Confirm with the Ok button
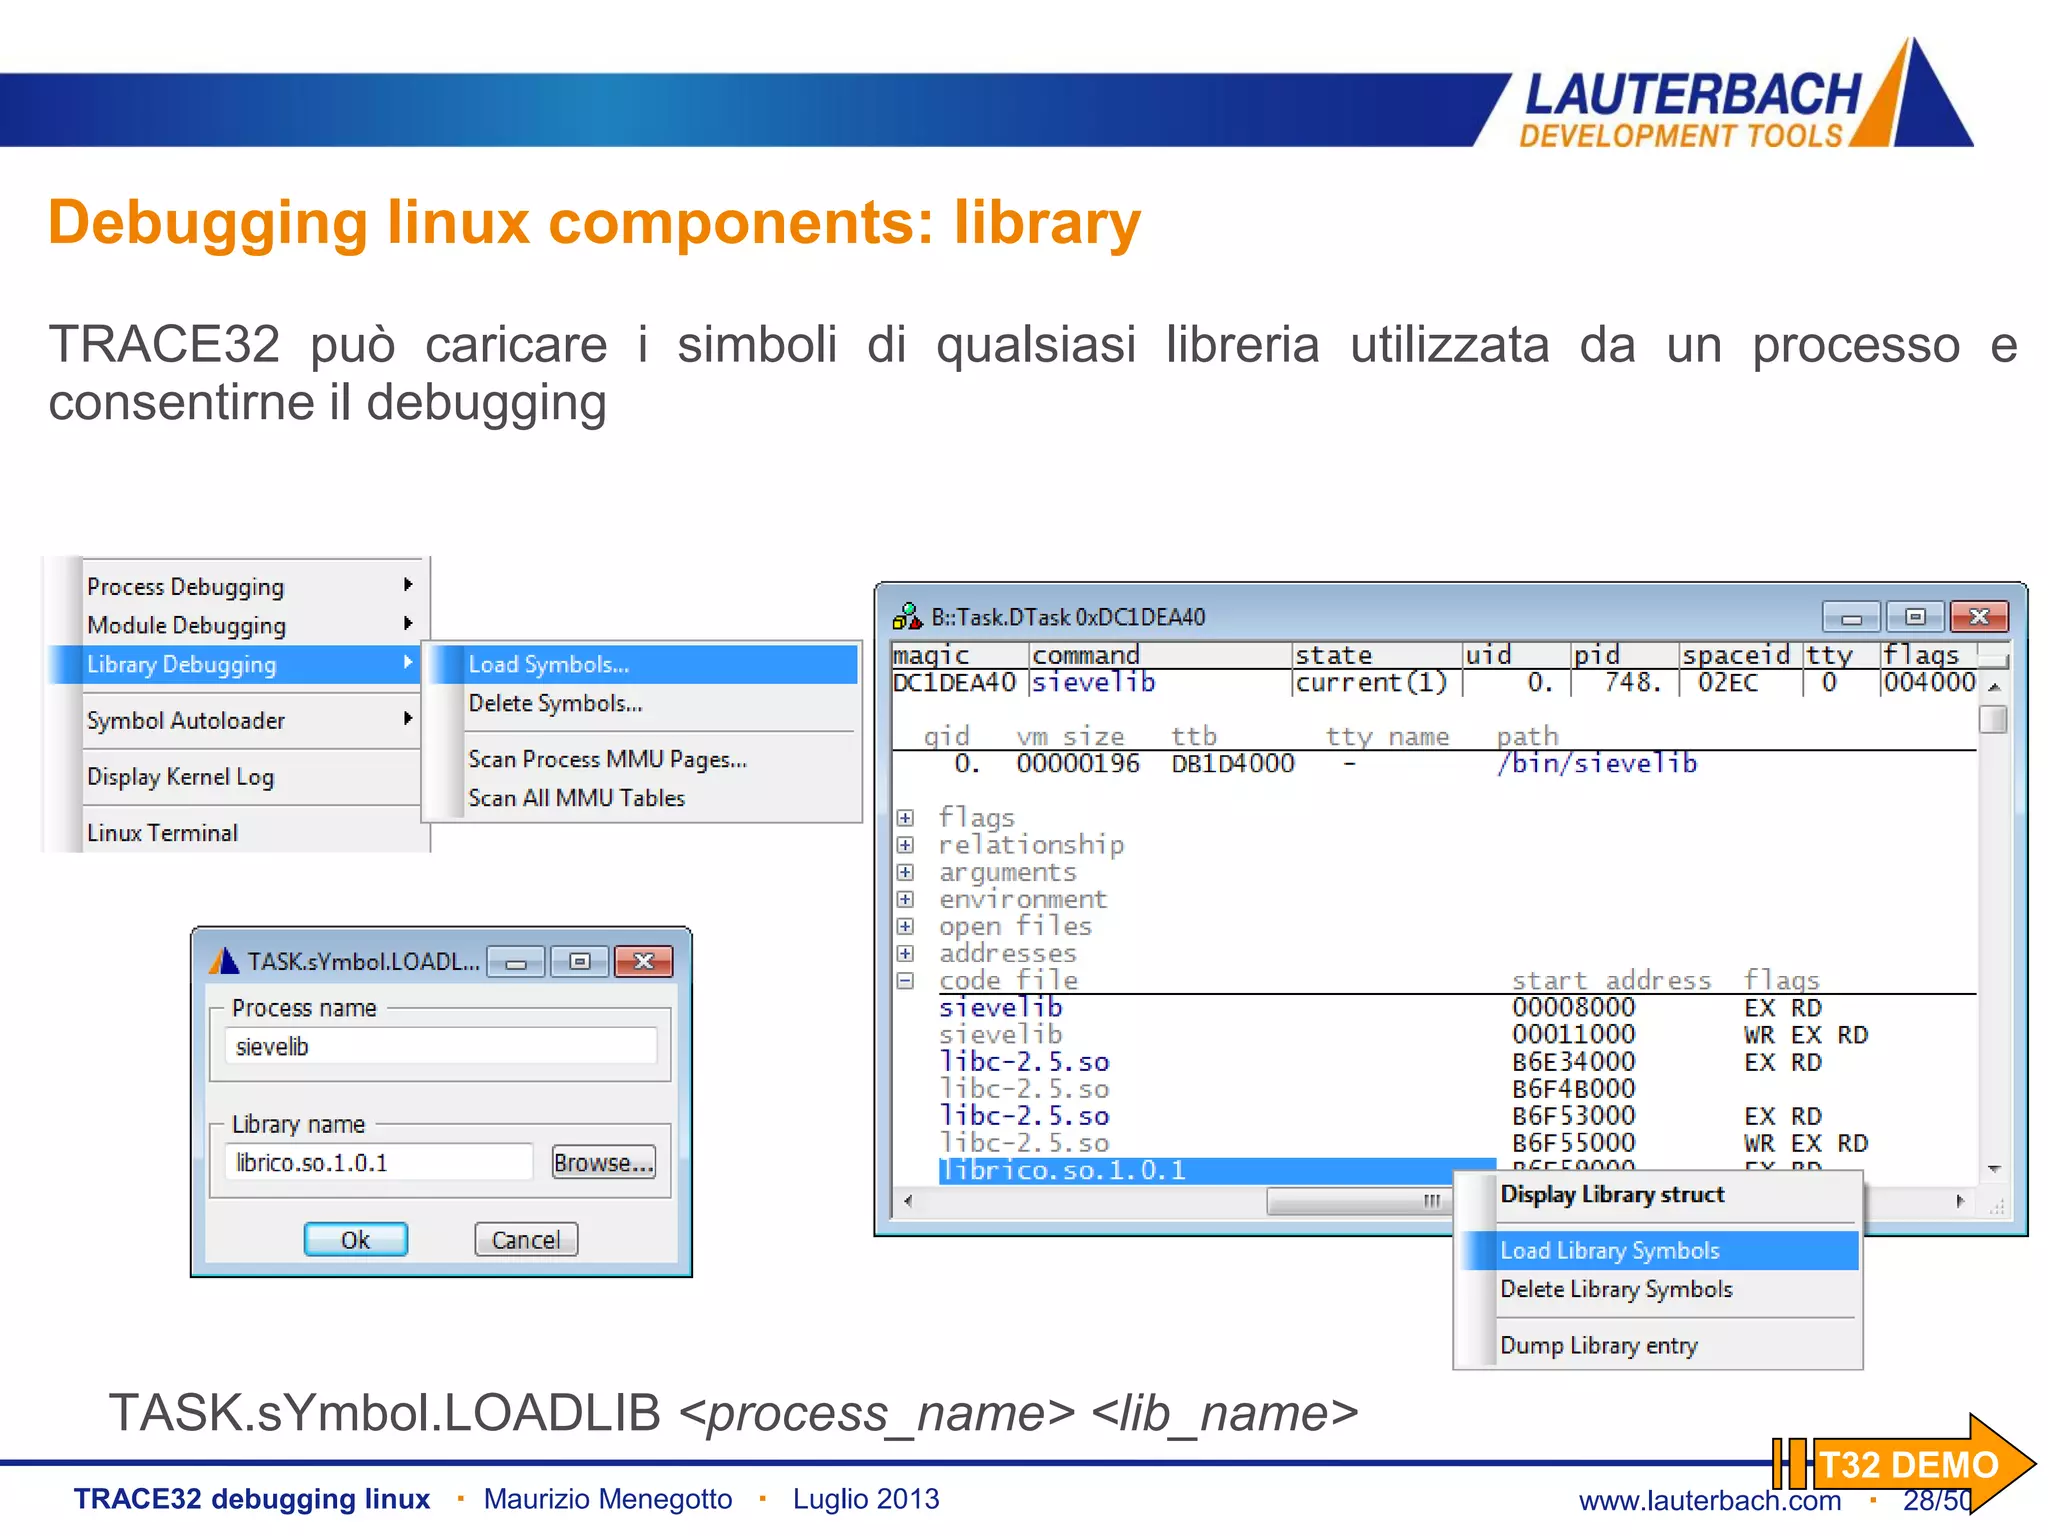2048x1536 pixels. 355,1239
